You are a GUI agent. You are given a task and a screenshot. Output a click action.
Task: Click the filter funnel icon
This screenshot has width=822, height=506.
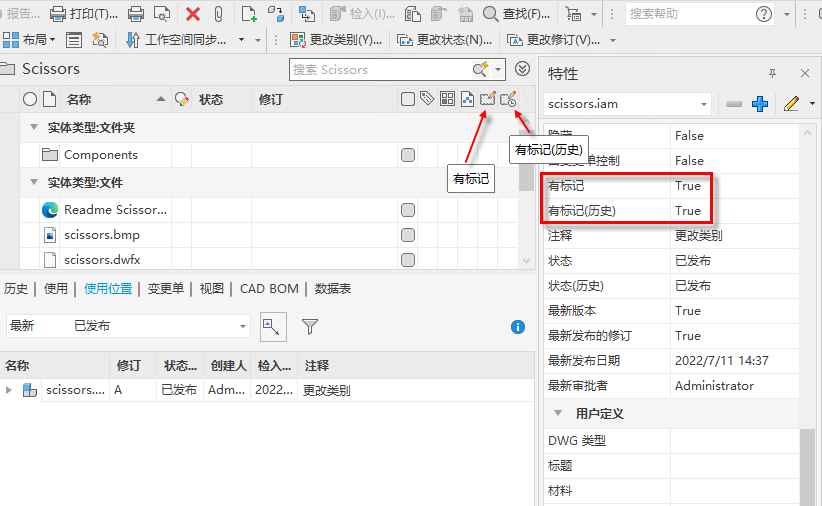click(x=310, y=327)
